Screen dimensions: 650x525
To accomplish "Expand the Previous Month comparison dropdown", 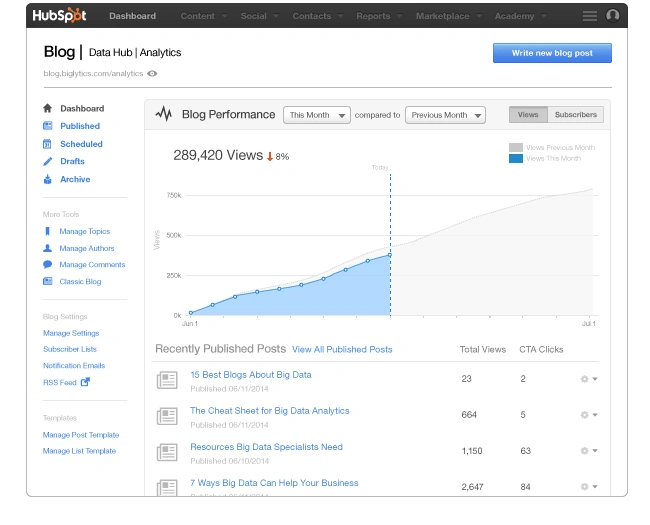I will coord(445,115).
